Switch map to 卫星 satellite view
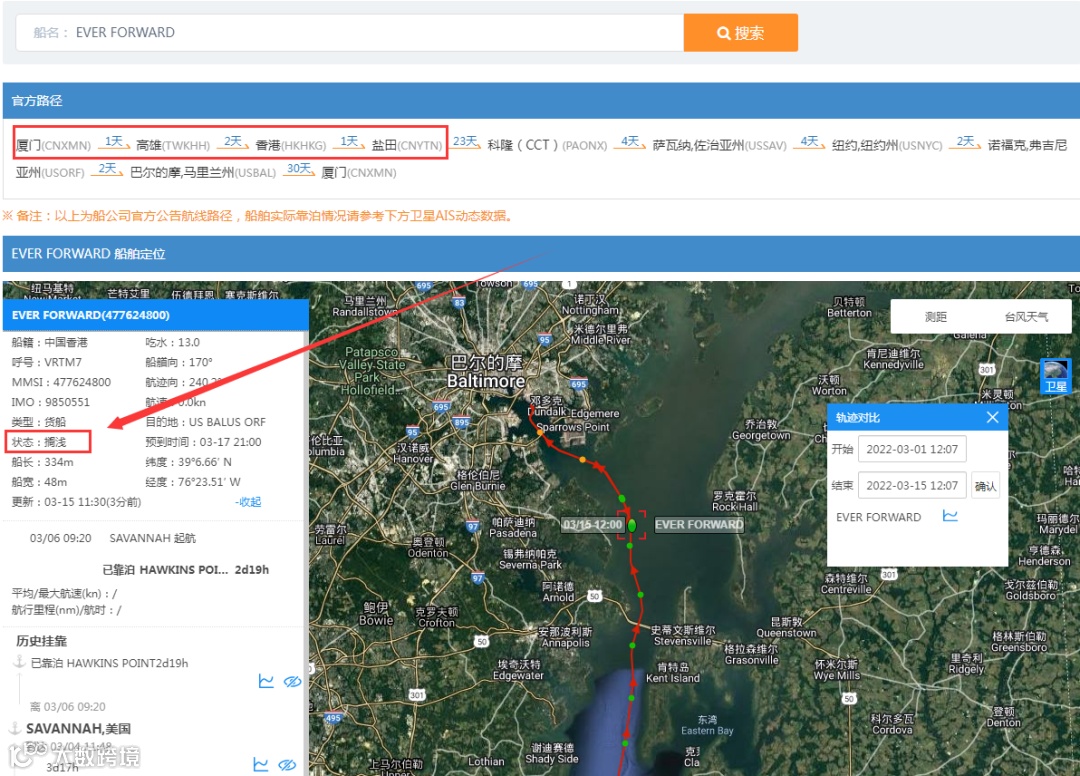Image resolution: width=1080 pixels, height=776 pixels. click(x=1055, y=377)
